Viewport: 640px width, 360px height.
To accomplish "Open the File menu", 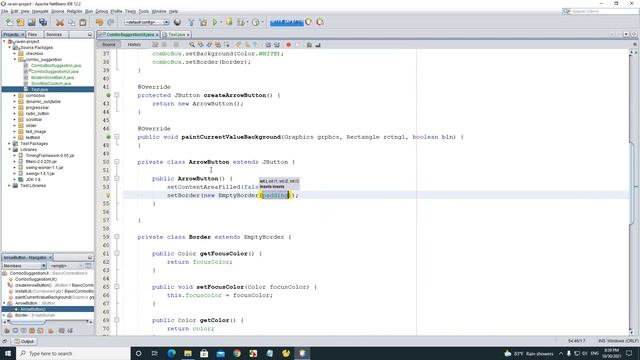I will pos(4,11).
